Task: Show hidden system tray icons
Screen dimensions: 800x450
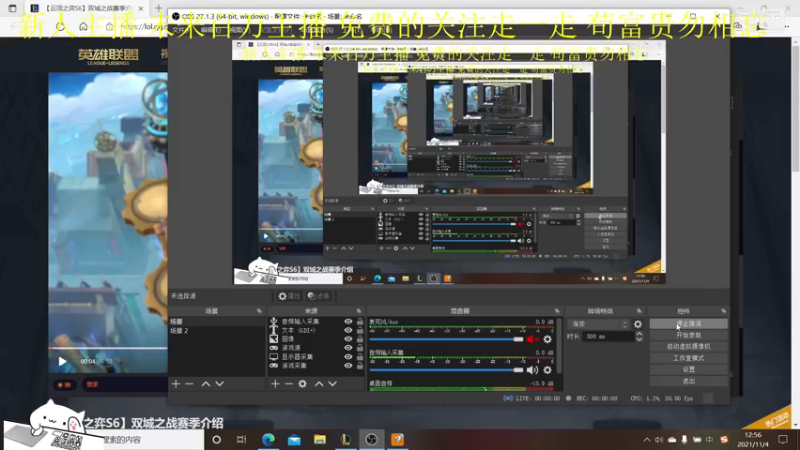Action: (646, 439)
